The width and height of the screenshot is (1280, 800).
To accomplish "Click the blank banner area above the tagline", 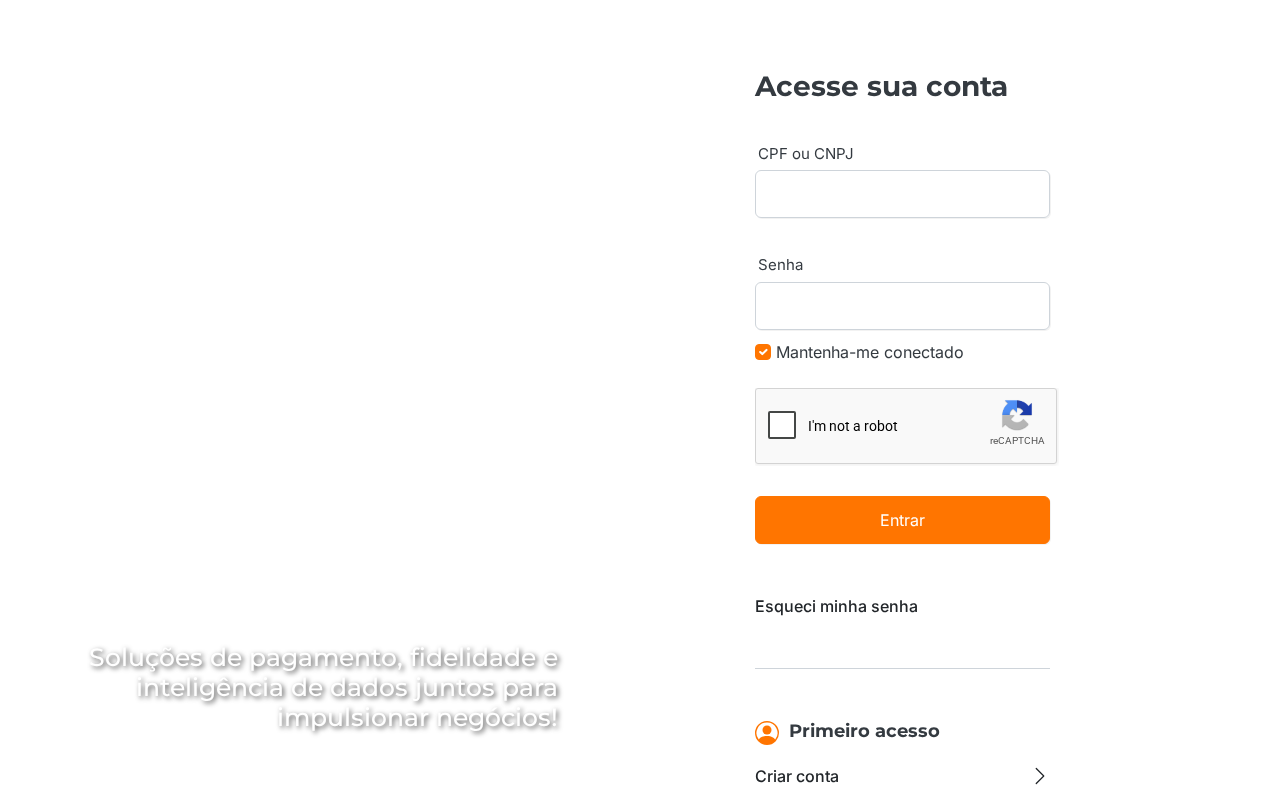I will pos(320,320).
